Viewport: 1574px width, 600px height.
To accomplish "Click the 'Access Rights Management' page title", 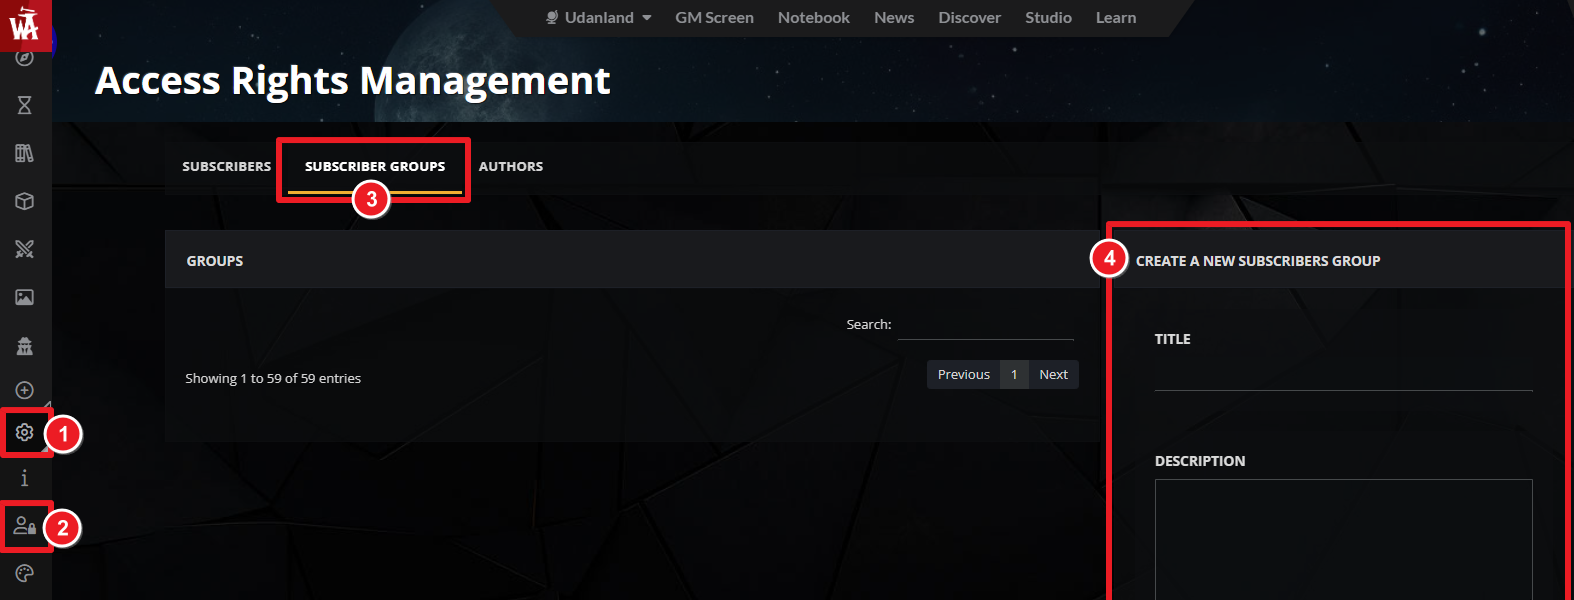I will (x=353, y=81).
